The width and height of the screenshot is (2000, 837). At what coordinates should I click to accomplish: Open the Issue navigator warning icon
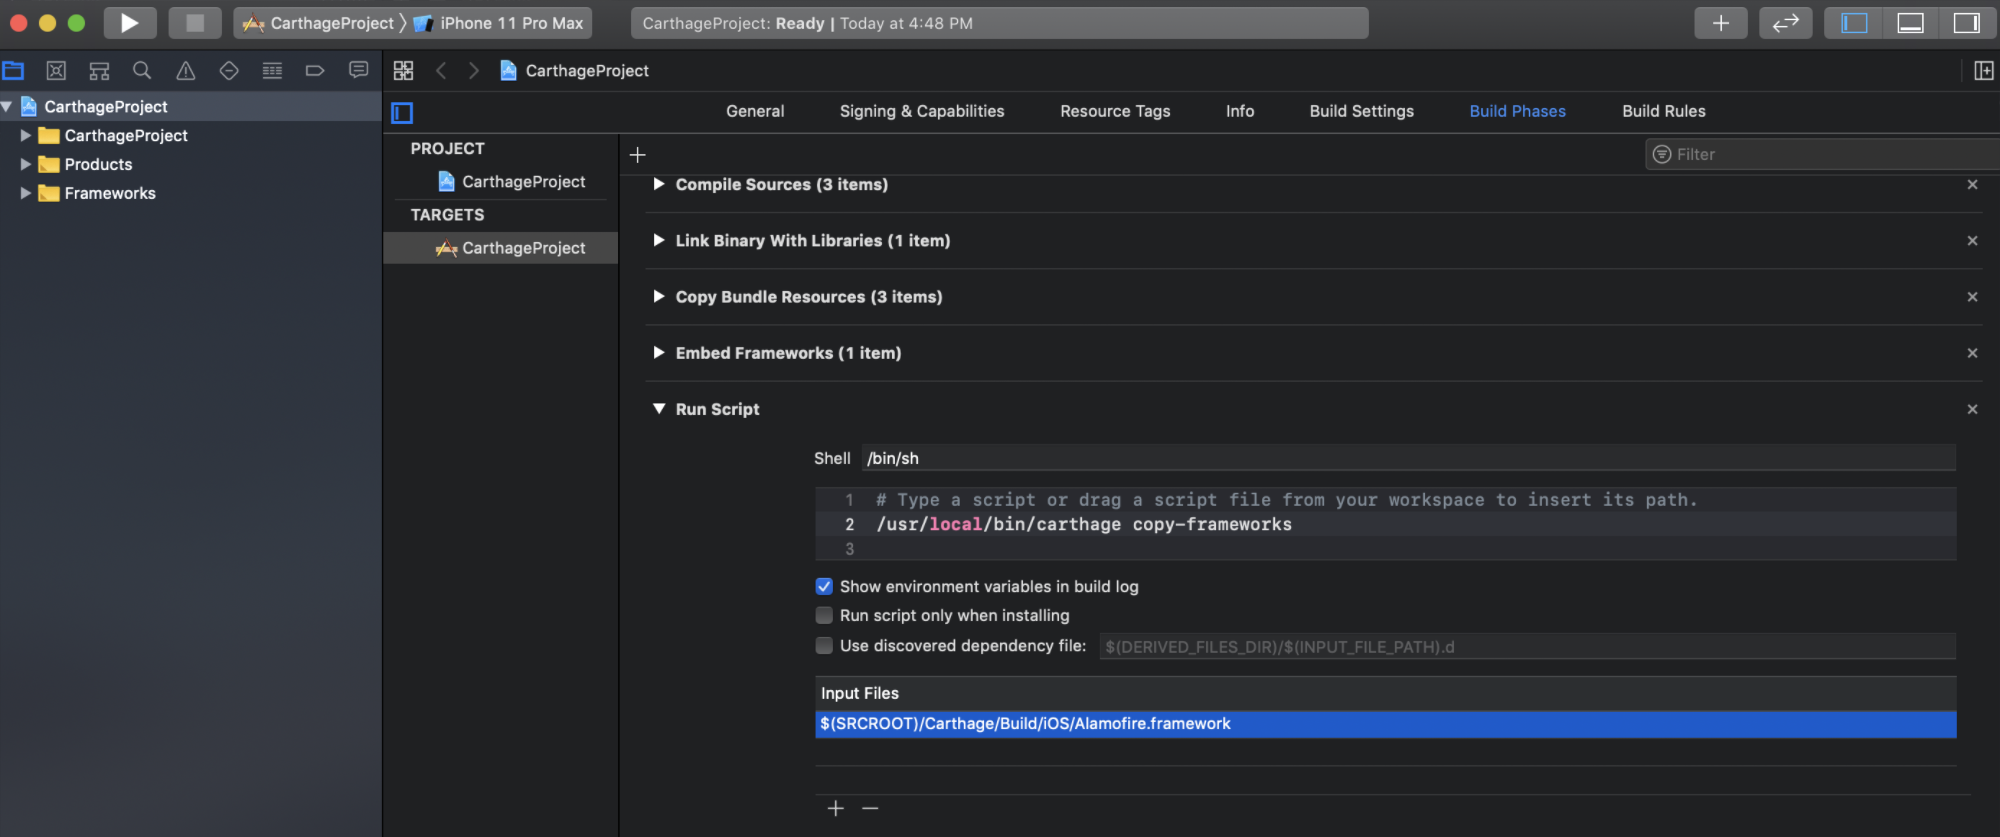(x=186, y=70)
